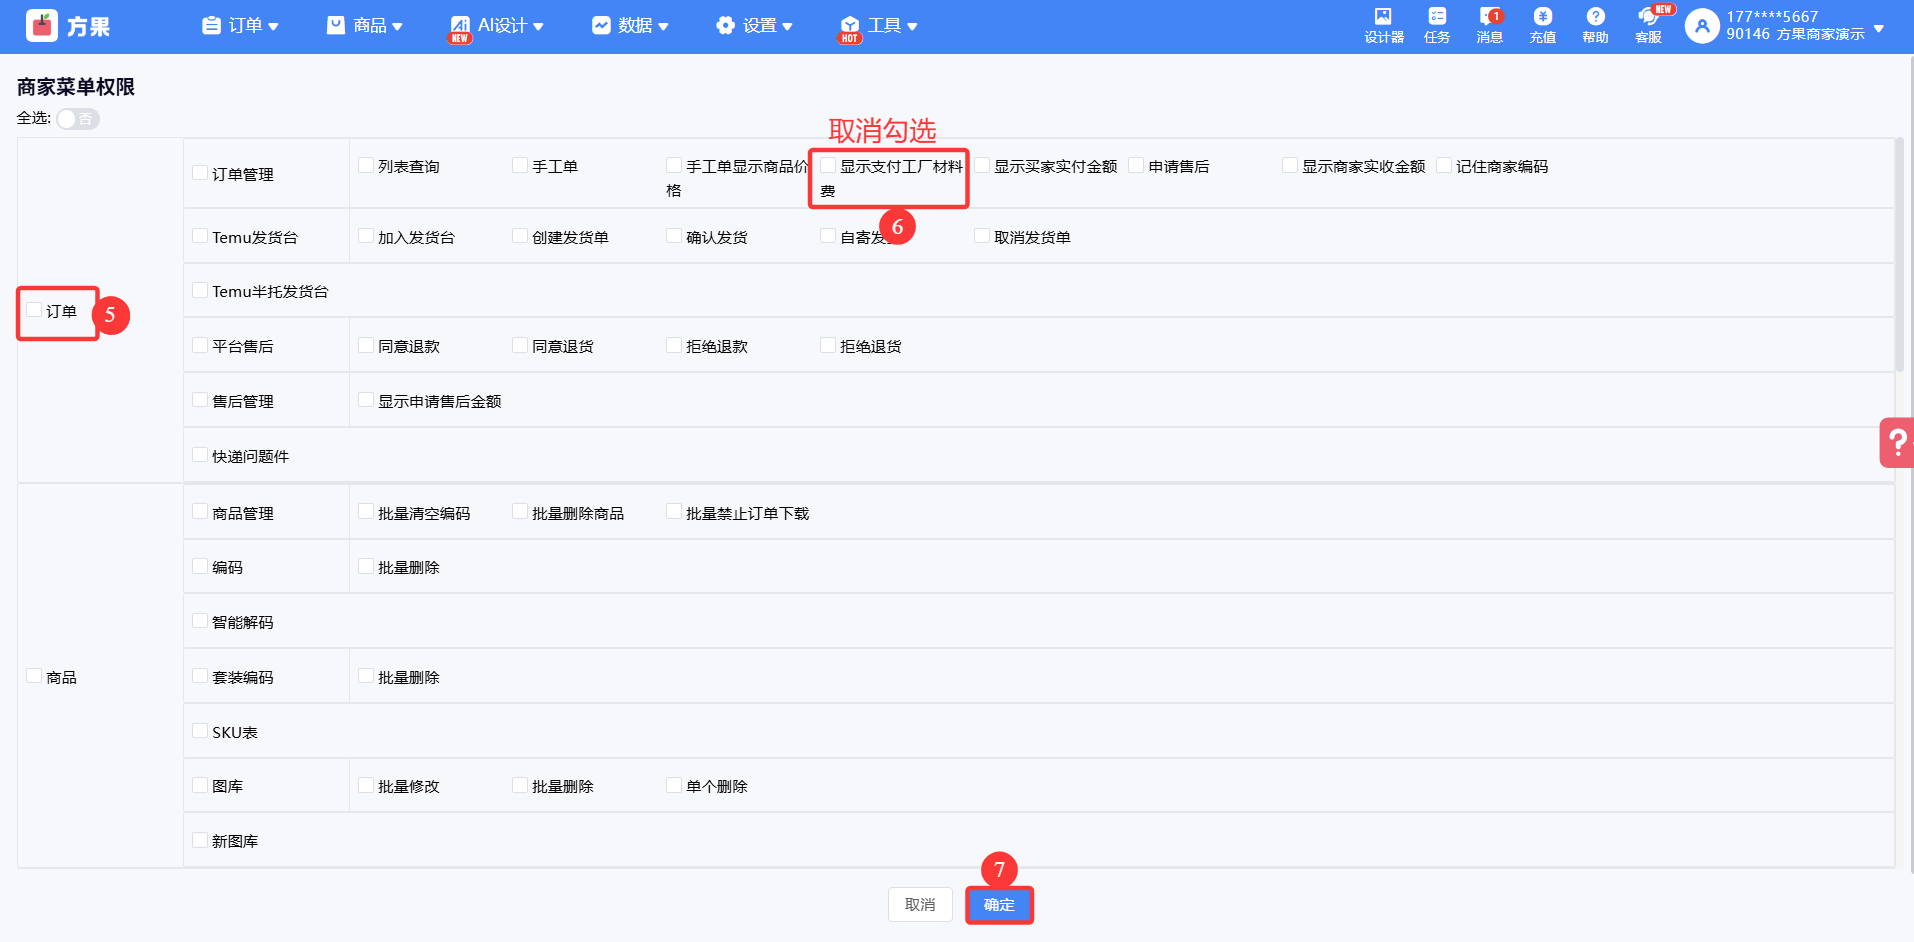Check the Temu发货台 checkbox
1914x942 pixels.
tap(200, 236)
